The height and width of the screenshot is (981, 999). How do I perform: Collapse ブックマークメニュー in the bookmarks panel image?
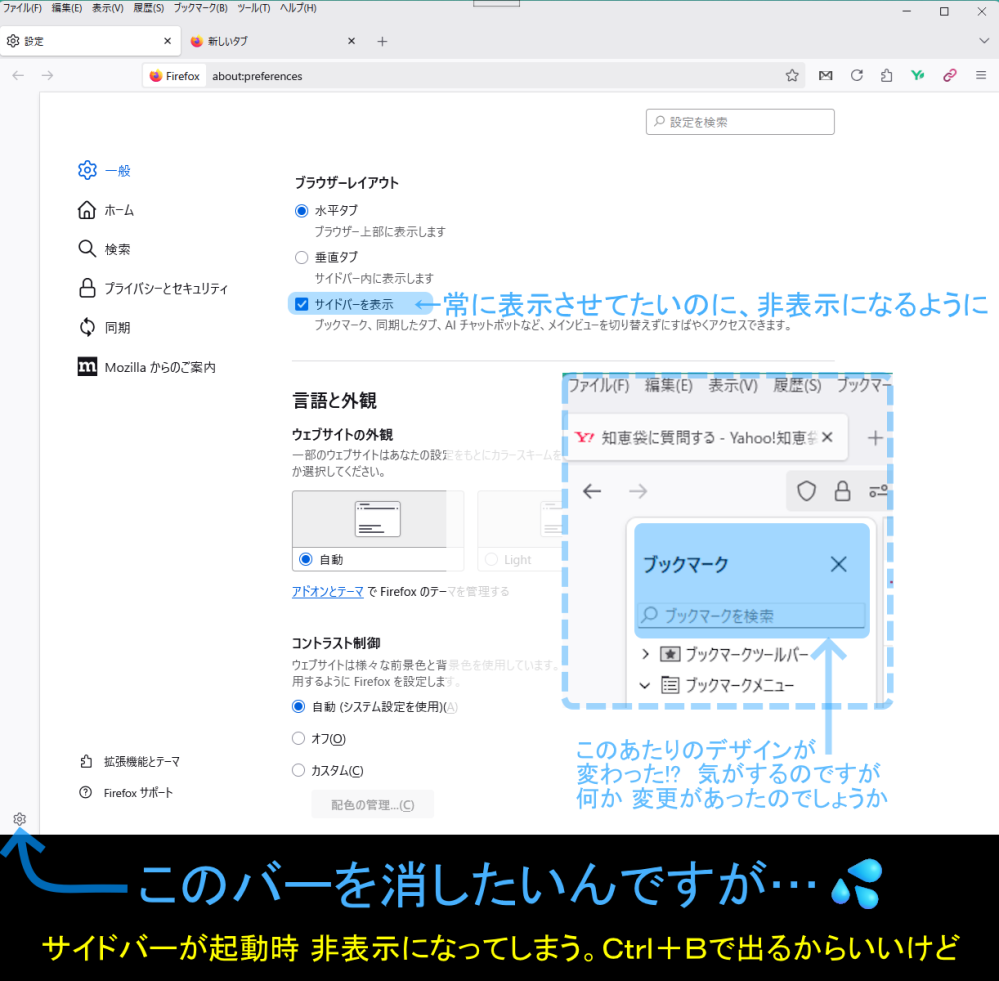pos(645,685)
